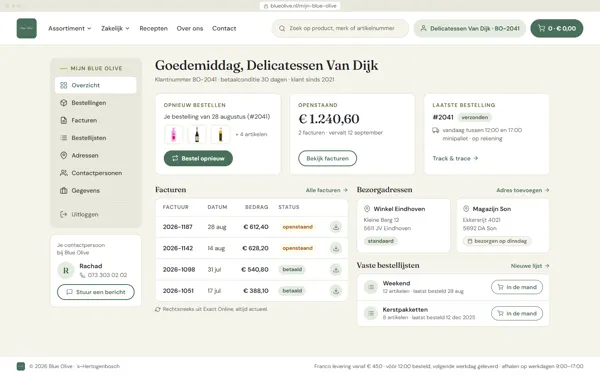Click the standaard address tag
Viewport: 600px width, 376px height.
380,241
